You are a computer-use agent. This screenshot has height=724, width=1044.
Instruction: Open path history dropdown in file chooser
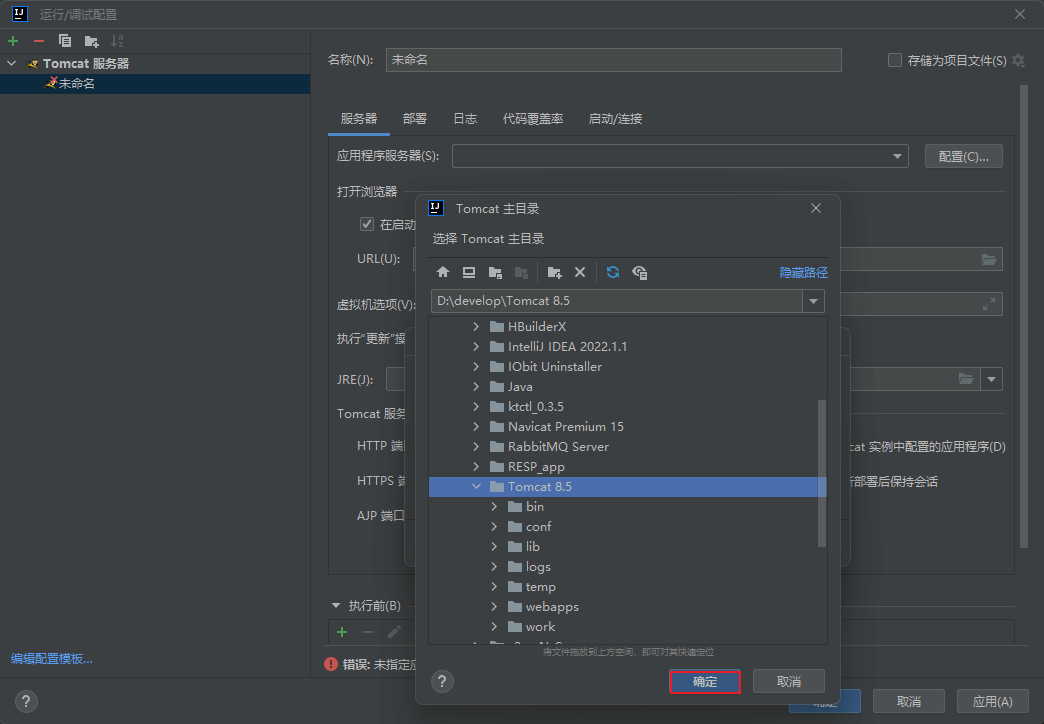click(813, 301)
